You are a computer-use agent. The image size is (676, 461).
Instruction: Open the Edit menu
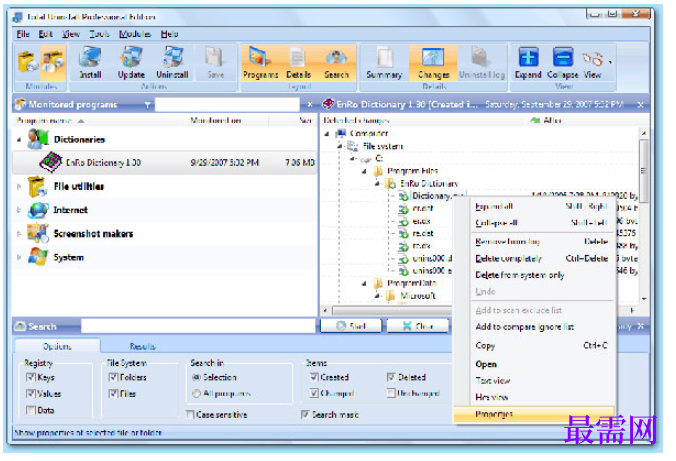46,34
